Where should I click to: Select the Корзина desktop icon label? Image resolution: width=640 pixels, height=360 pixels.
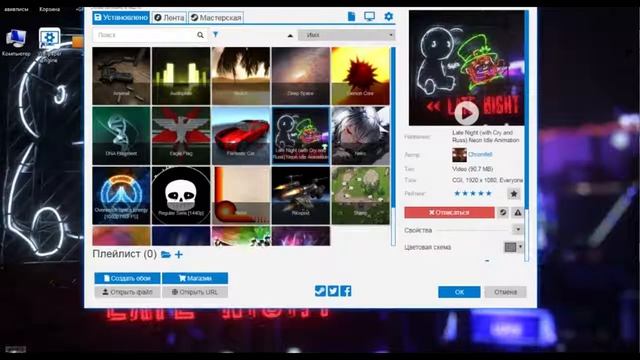click(50, 9)
